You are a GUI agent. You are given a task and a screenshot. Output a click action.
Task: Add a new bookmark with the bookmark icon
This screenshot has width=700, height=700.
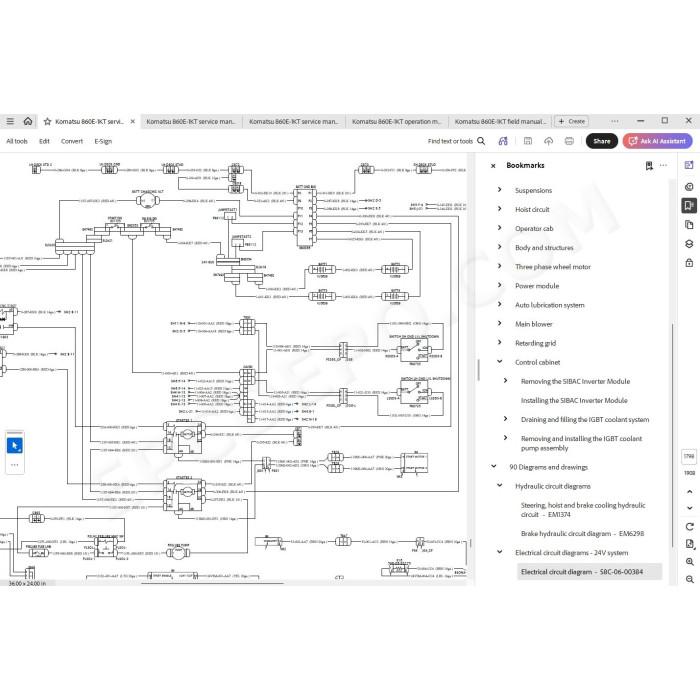click(x=649, y=166)
